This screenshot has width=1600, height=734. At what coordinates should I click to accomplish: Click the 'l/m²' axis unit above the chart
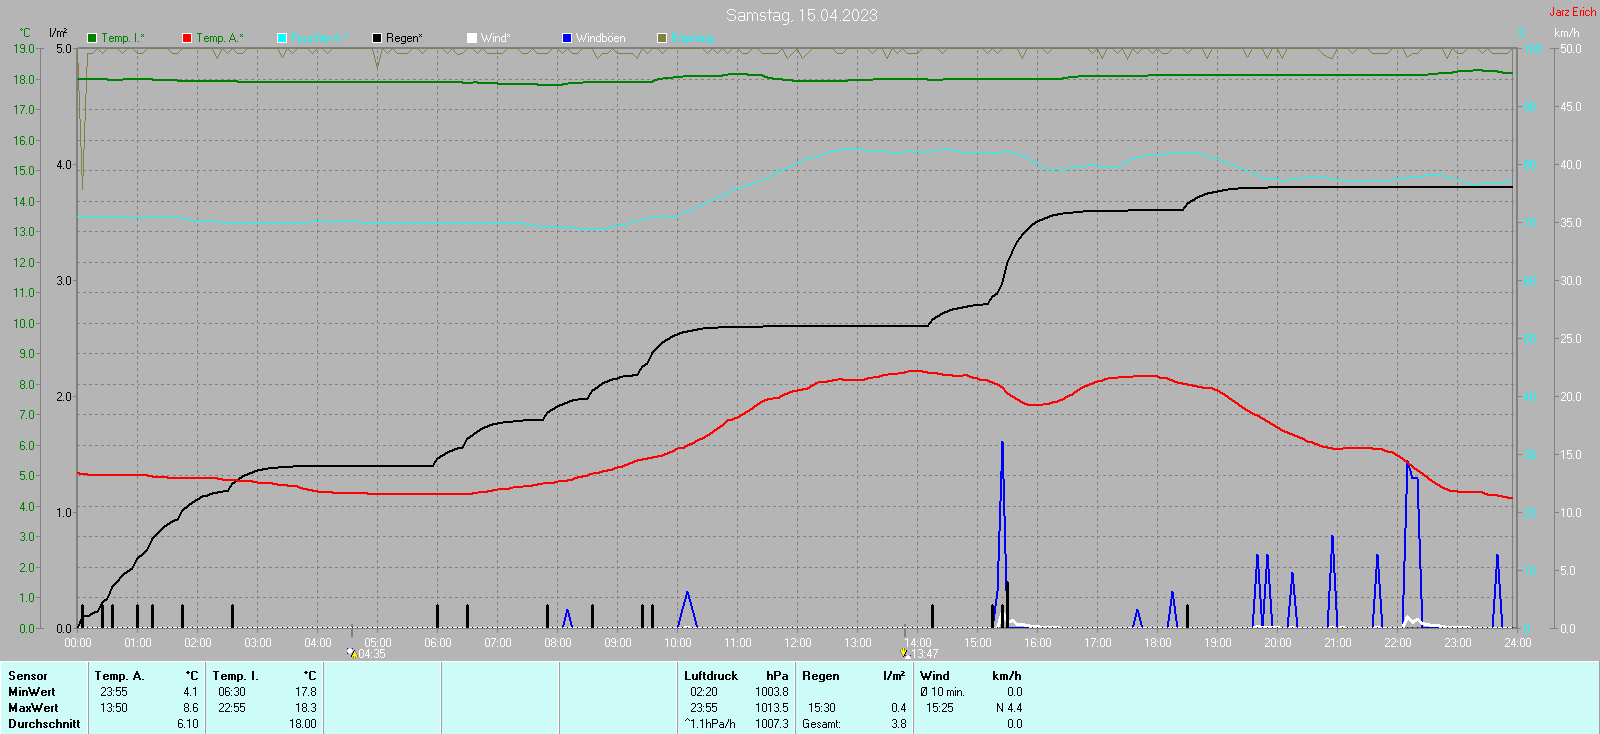[x=58, y=33]
